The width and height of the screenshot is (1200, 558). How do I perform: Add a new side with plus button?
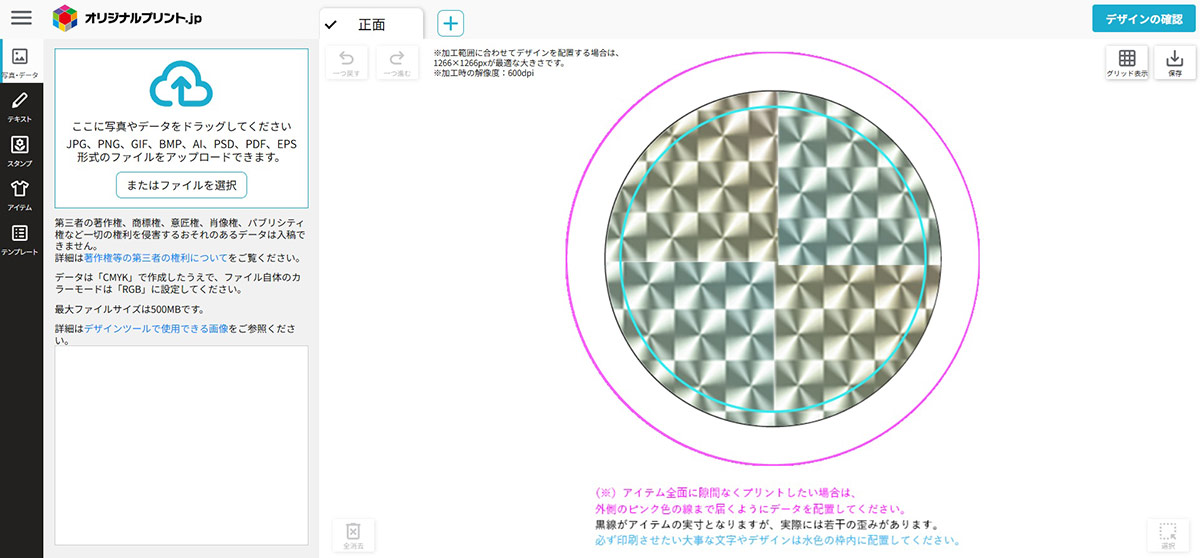451,24
